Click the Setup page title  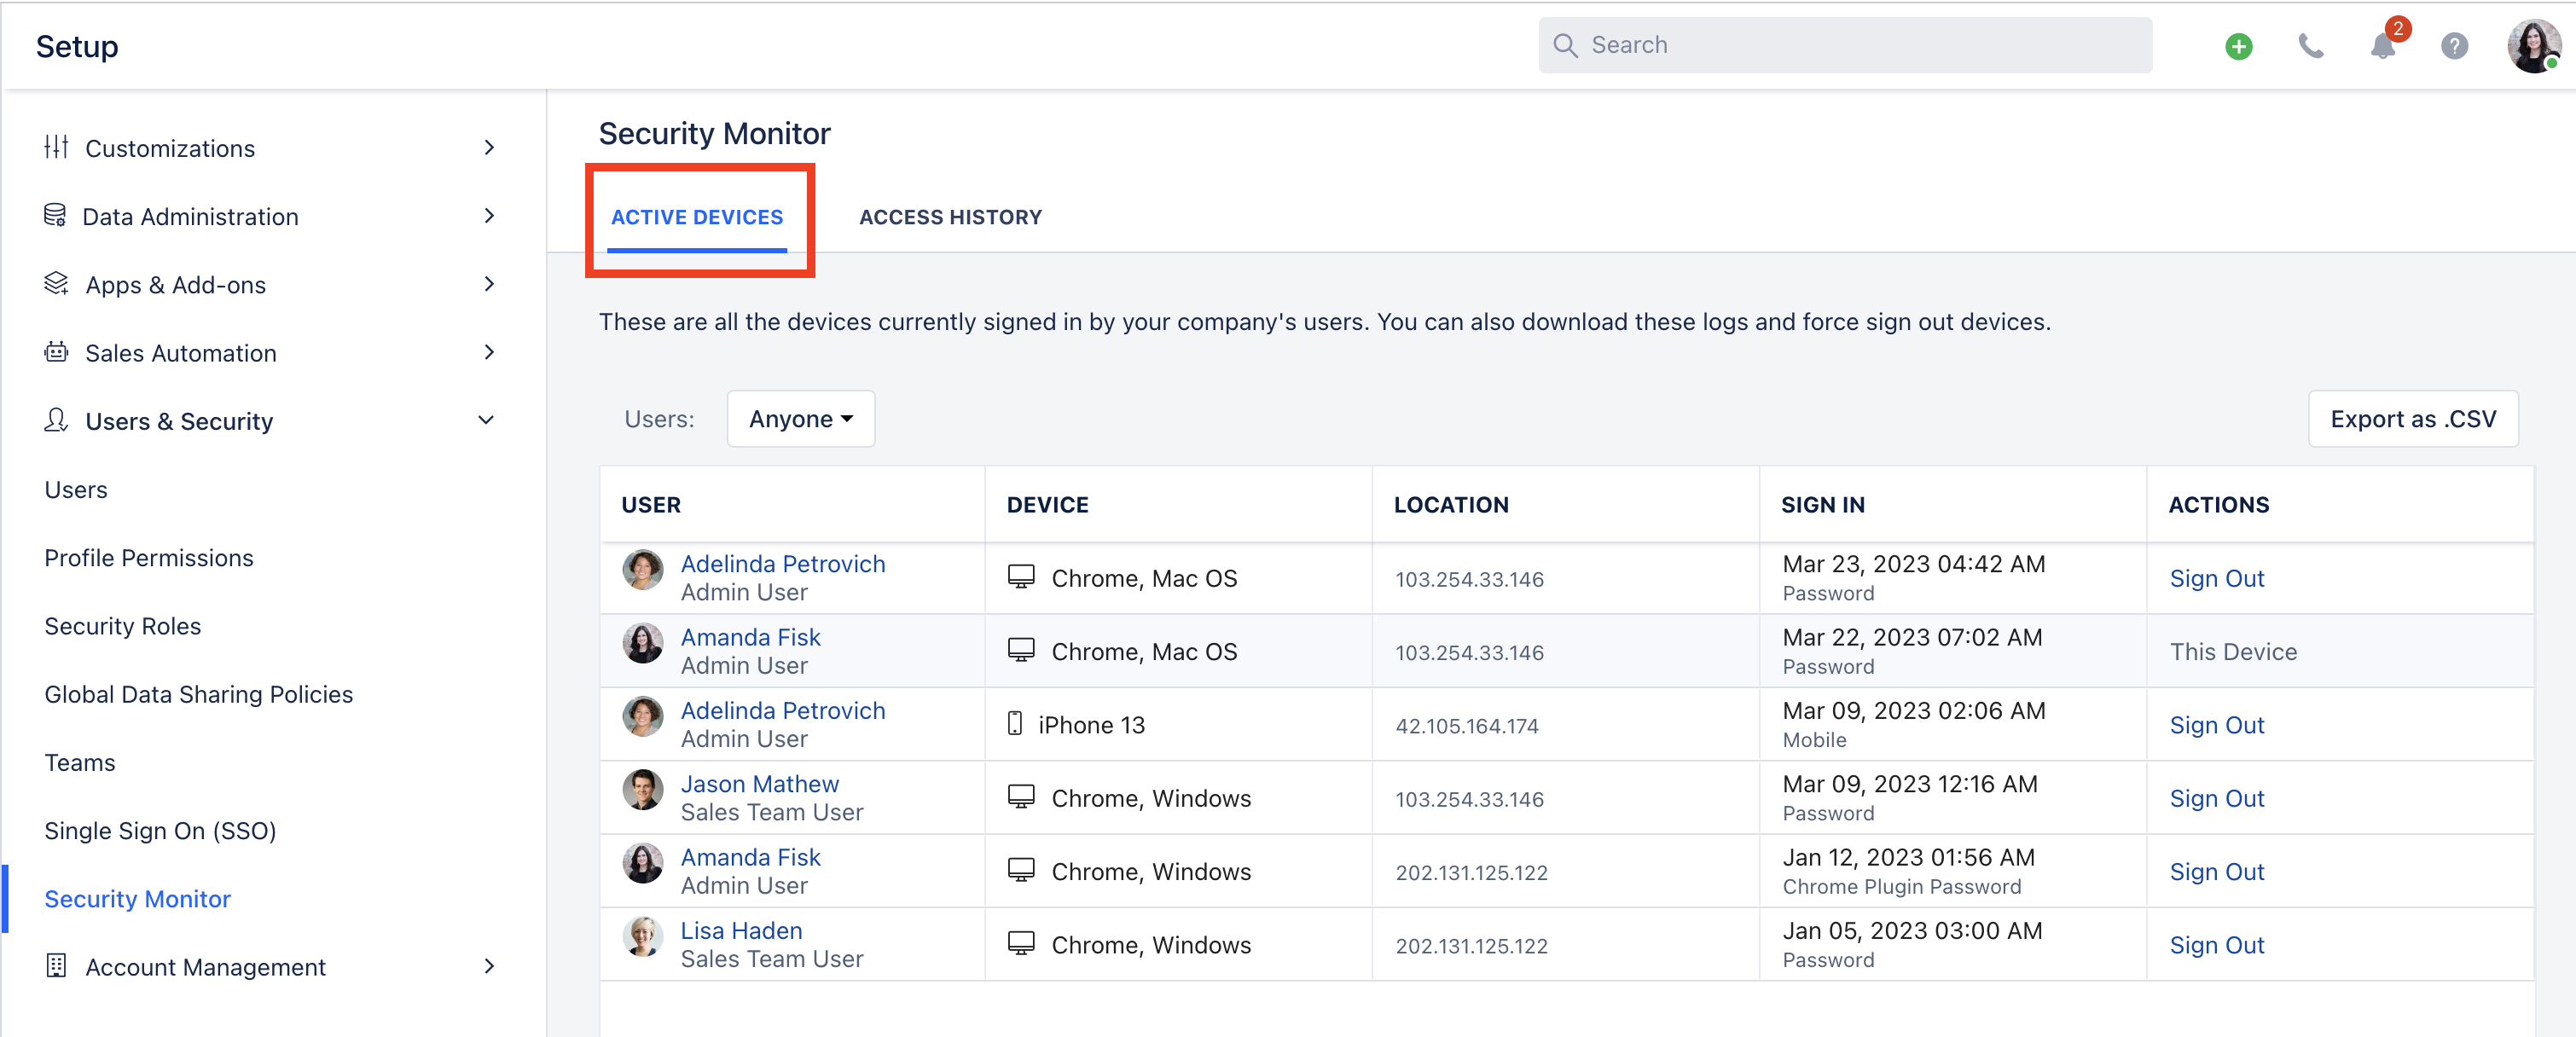click(x=77, y=46)
